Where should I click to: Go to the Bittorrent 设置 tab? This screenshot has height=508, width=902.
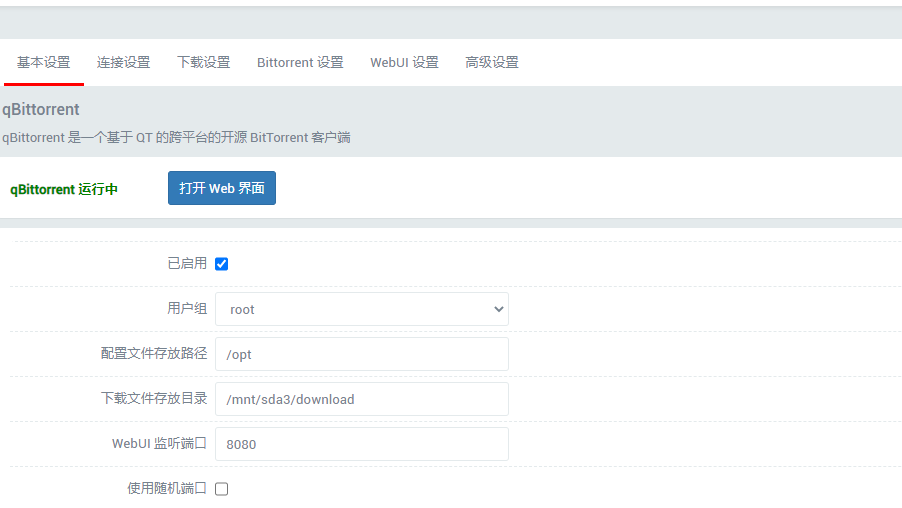pos(300,63)
